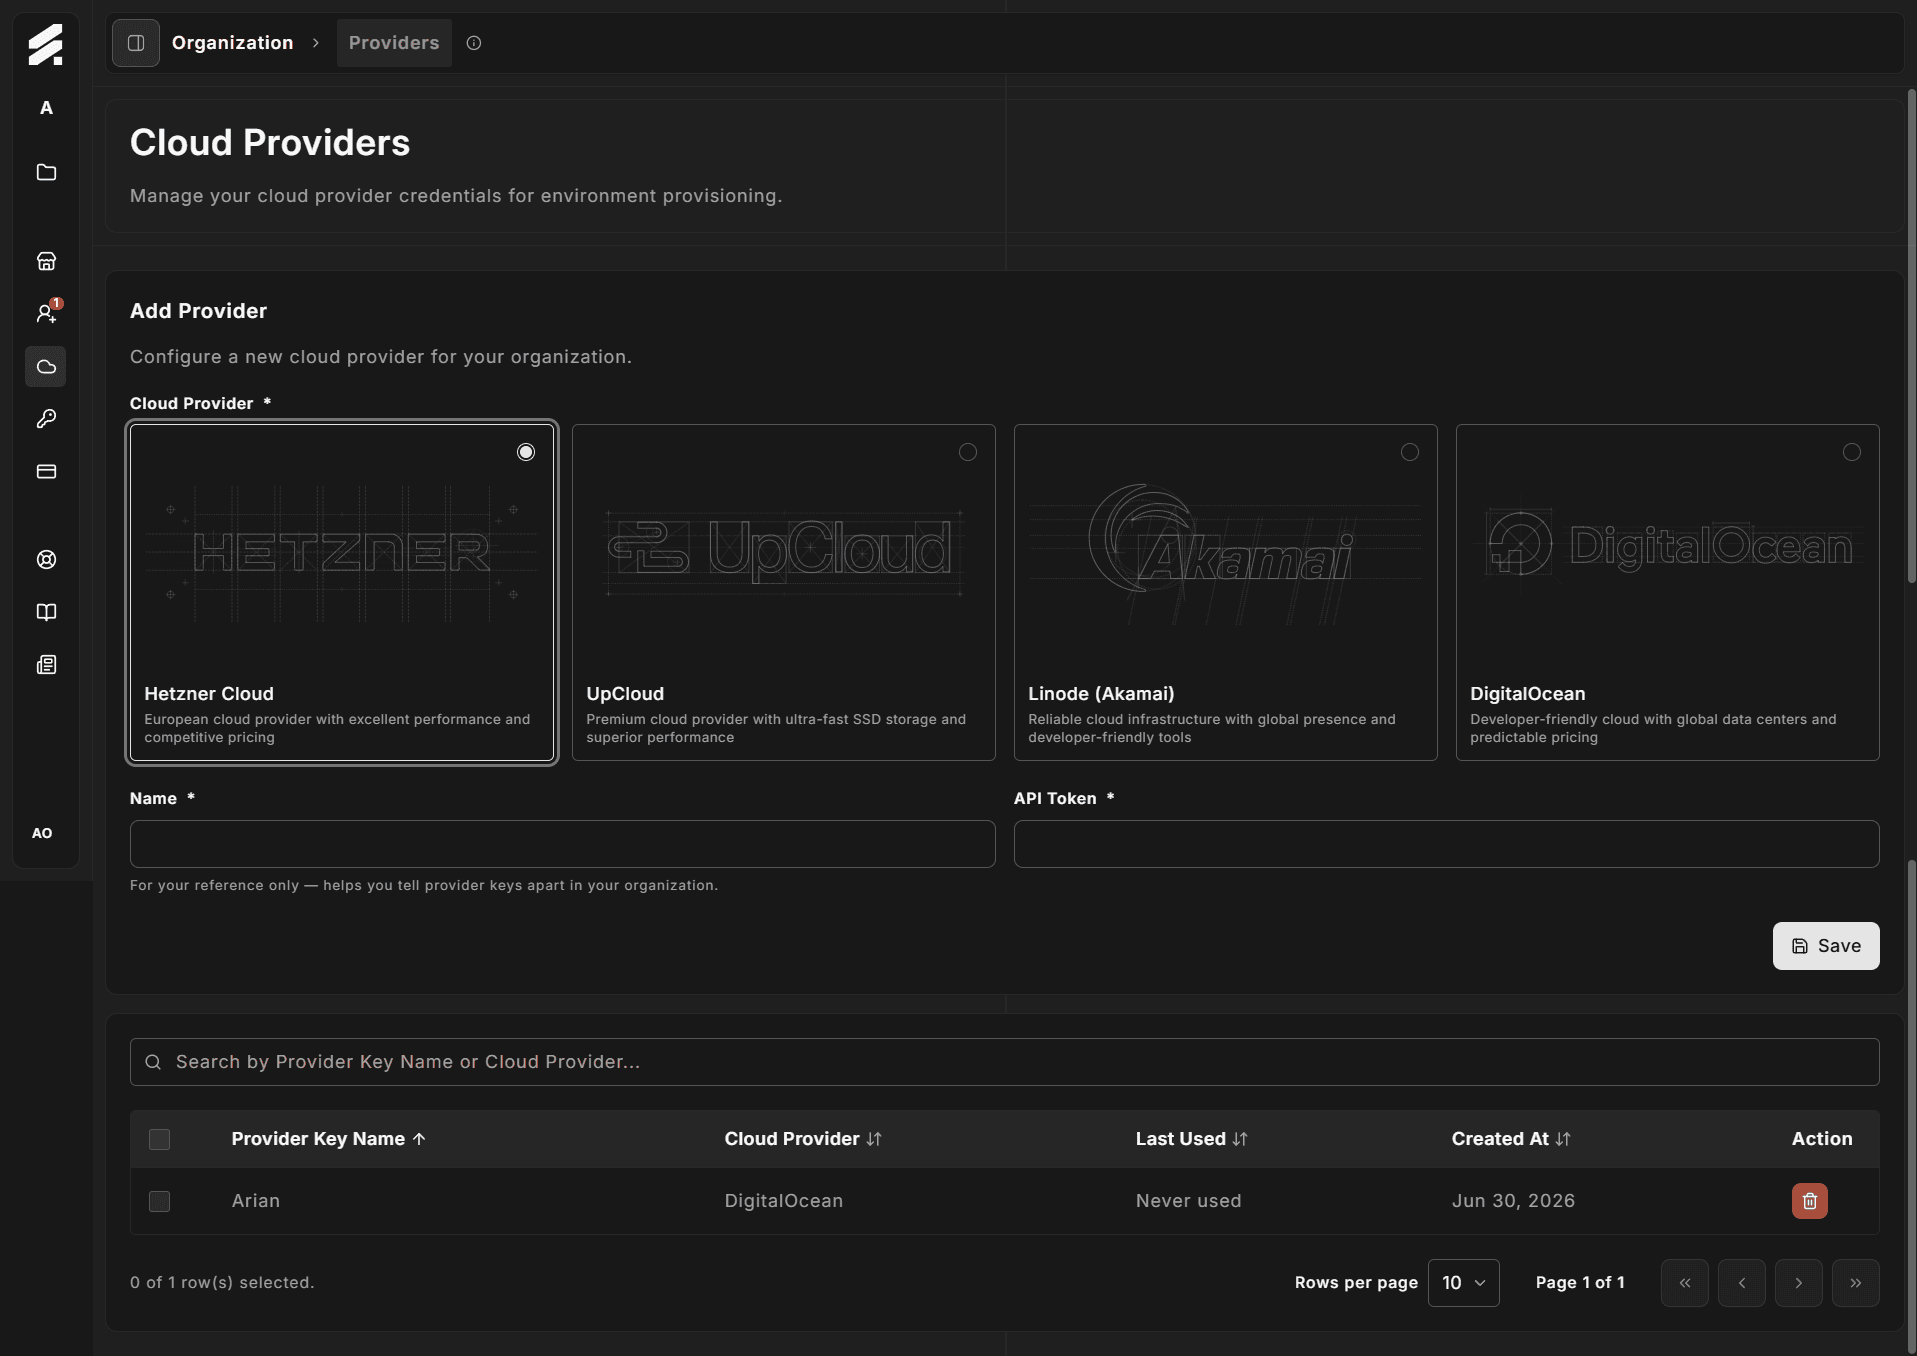The height and width of the screenshot is (1356, 1917).
Task: Delete the Arian provider with trash icon
Action: tap(1809, 1201)
